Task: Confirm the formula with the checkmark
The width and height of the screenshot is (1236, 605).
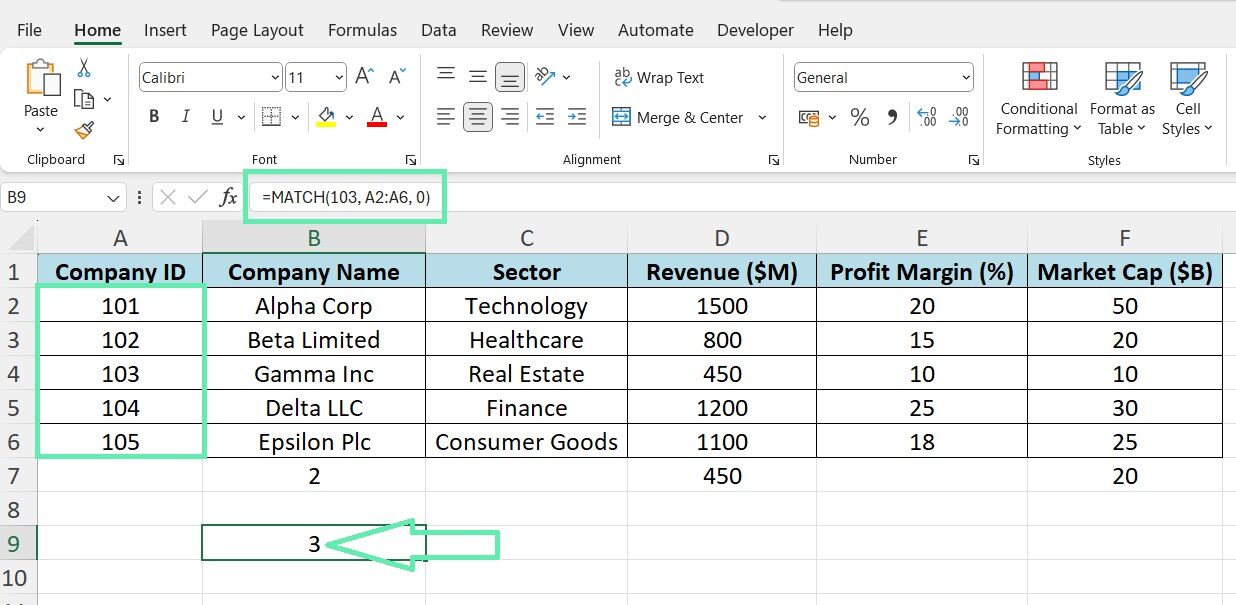Action: [x=198, y=197]
